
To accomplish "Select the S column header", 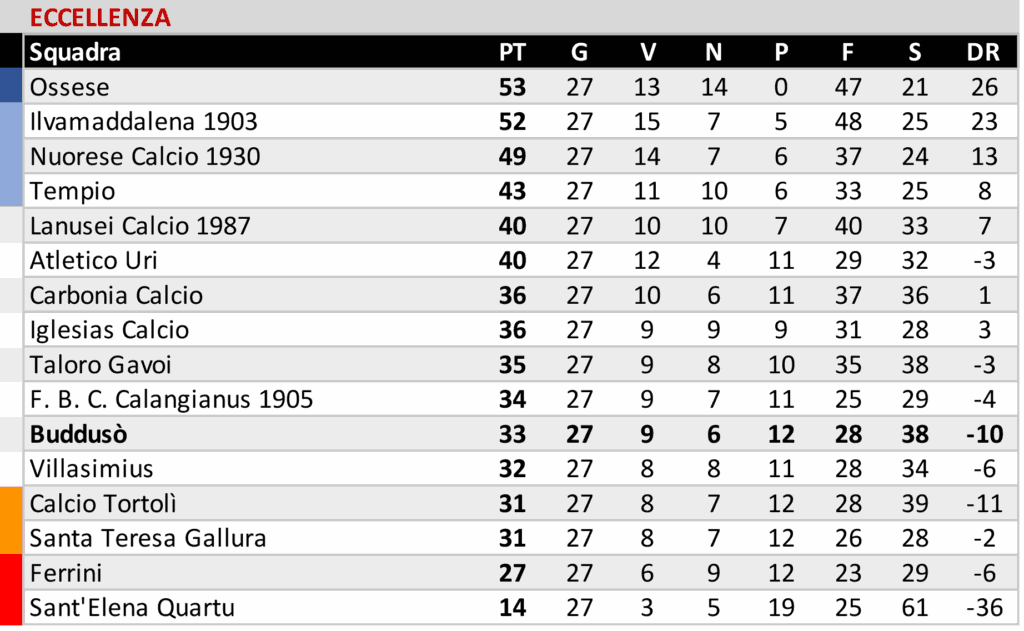I will pos(915,53).
